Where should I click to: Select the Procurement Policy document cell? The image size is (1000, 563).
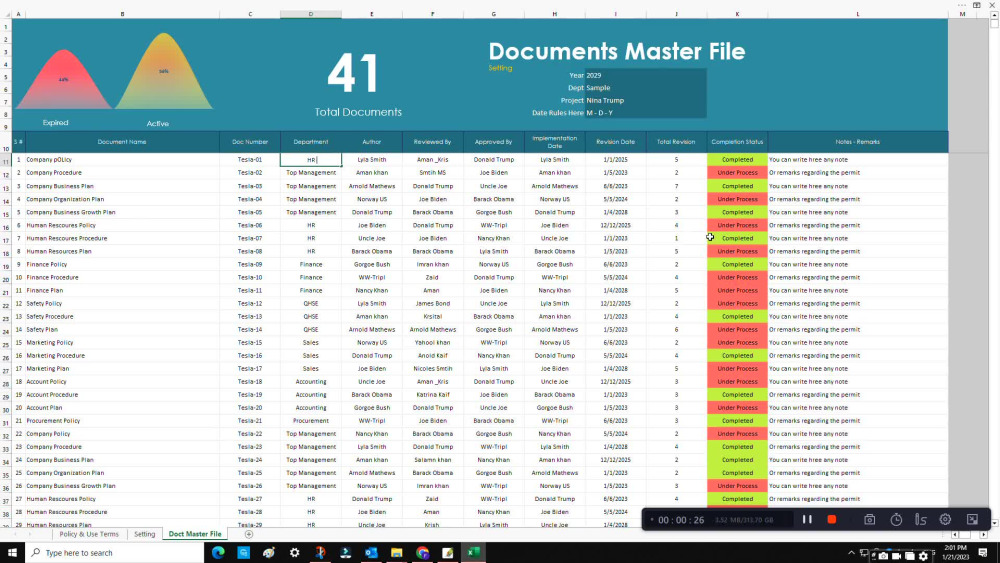tap(122, 421)
